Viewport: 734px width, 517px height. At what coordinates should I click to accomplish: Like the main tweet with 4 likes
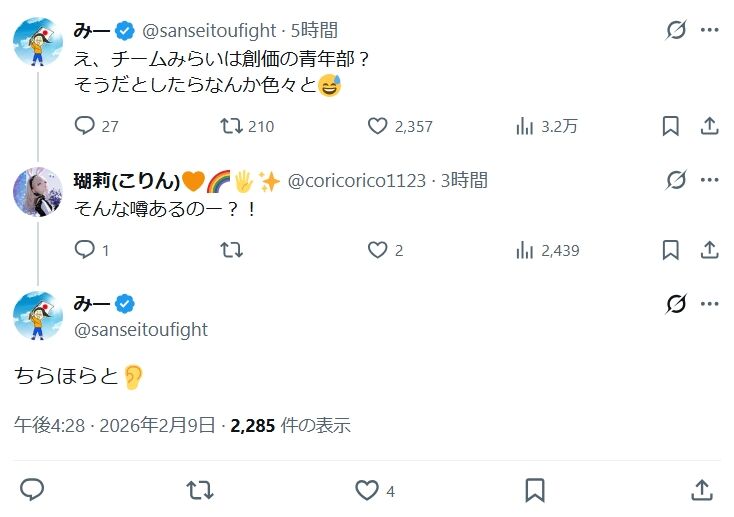(367, 490)
